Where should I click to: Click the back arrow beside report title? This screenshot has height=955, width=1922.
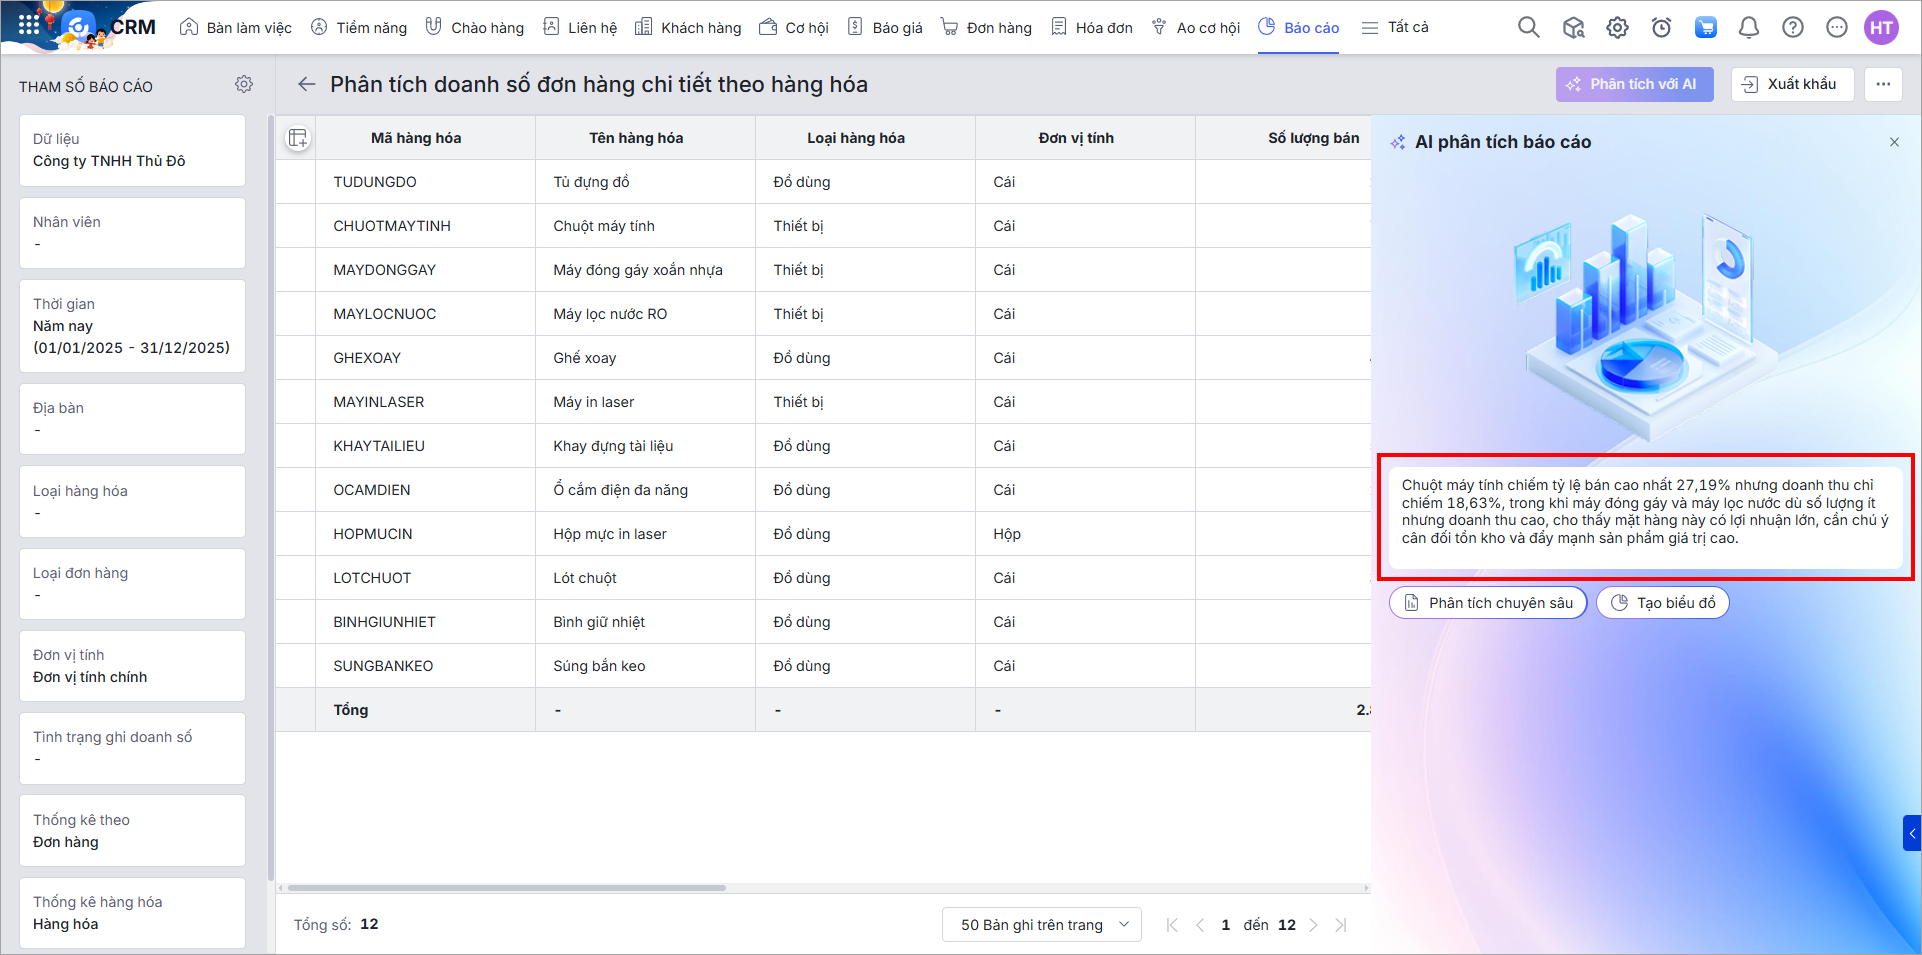(x=306, y=85)
